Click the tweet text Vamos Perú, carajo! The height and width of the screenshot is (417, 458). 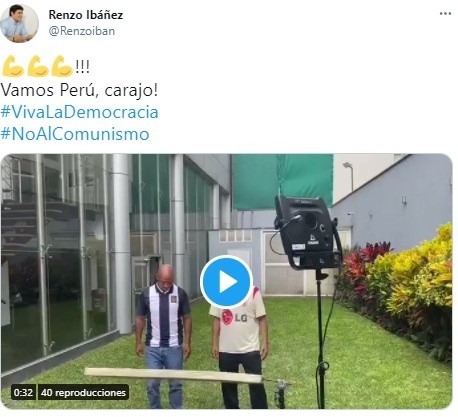click(79, 90)
